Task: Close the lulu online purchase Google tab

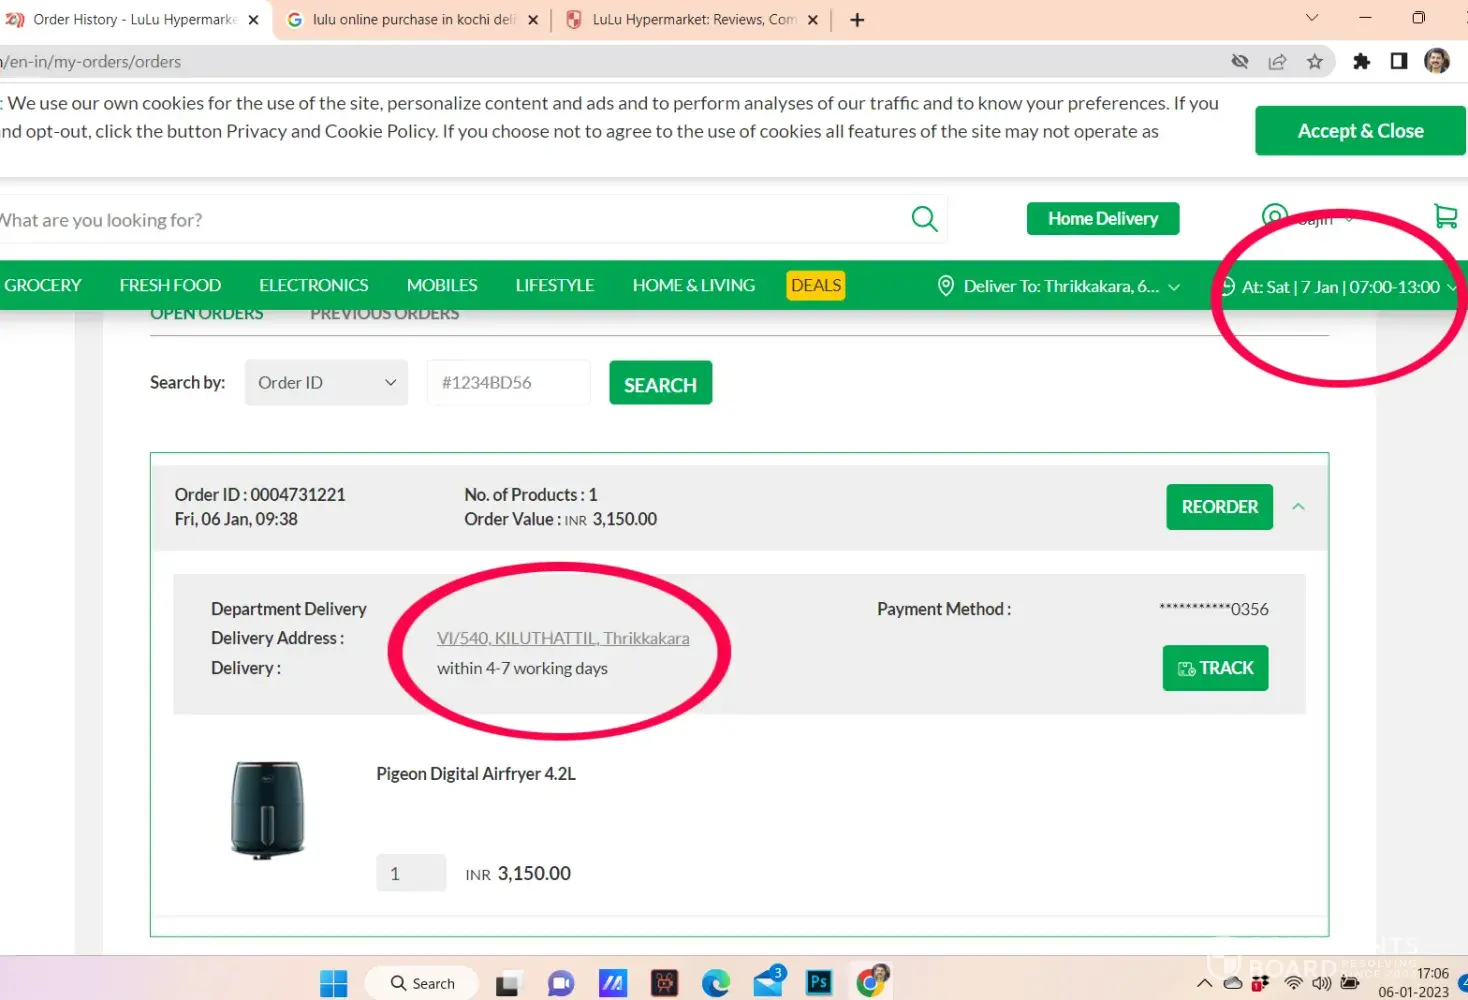Action: (x=533, y=20)
